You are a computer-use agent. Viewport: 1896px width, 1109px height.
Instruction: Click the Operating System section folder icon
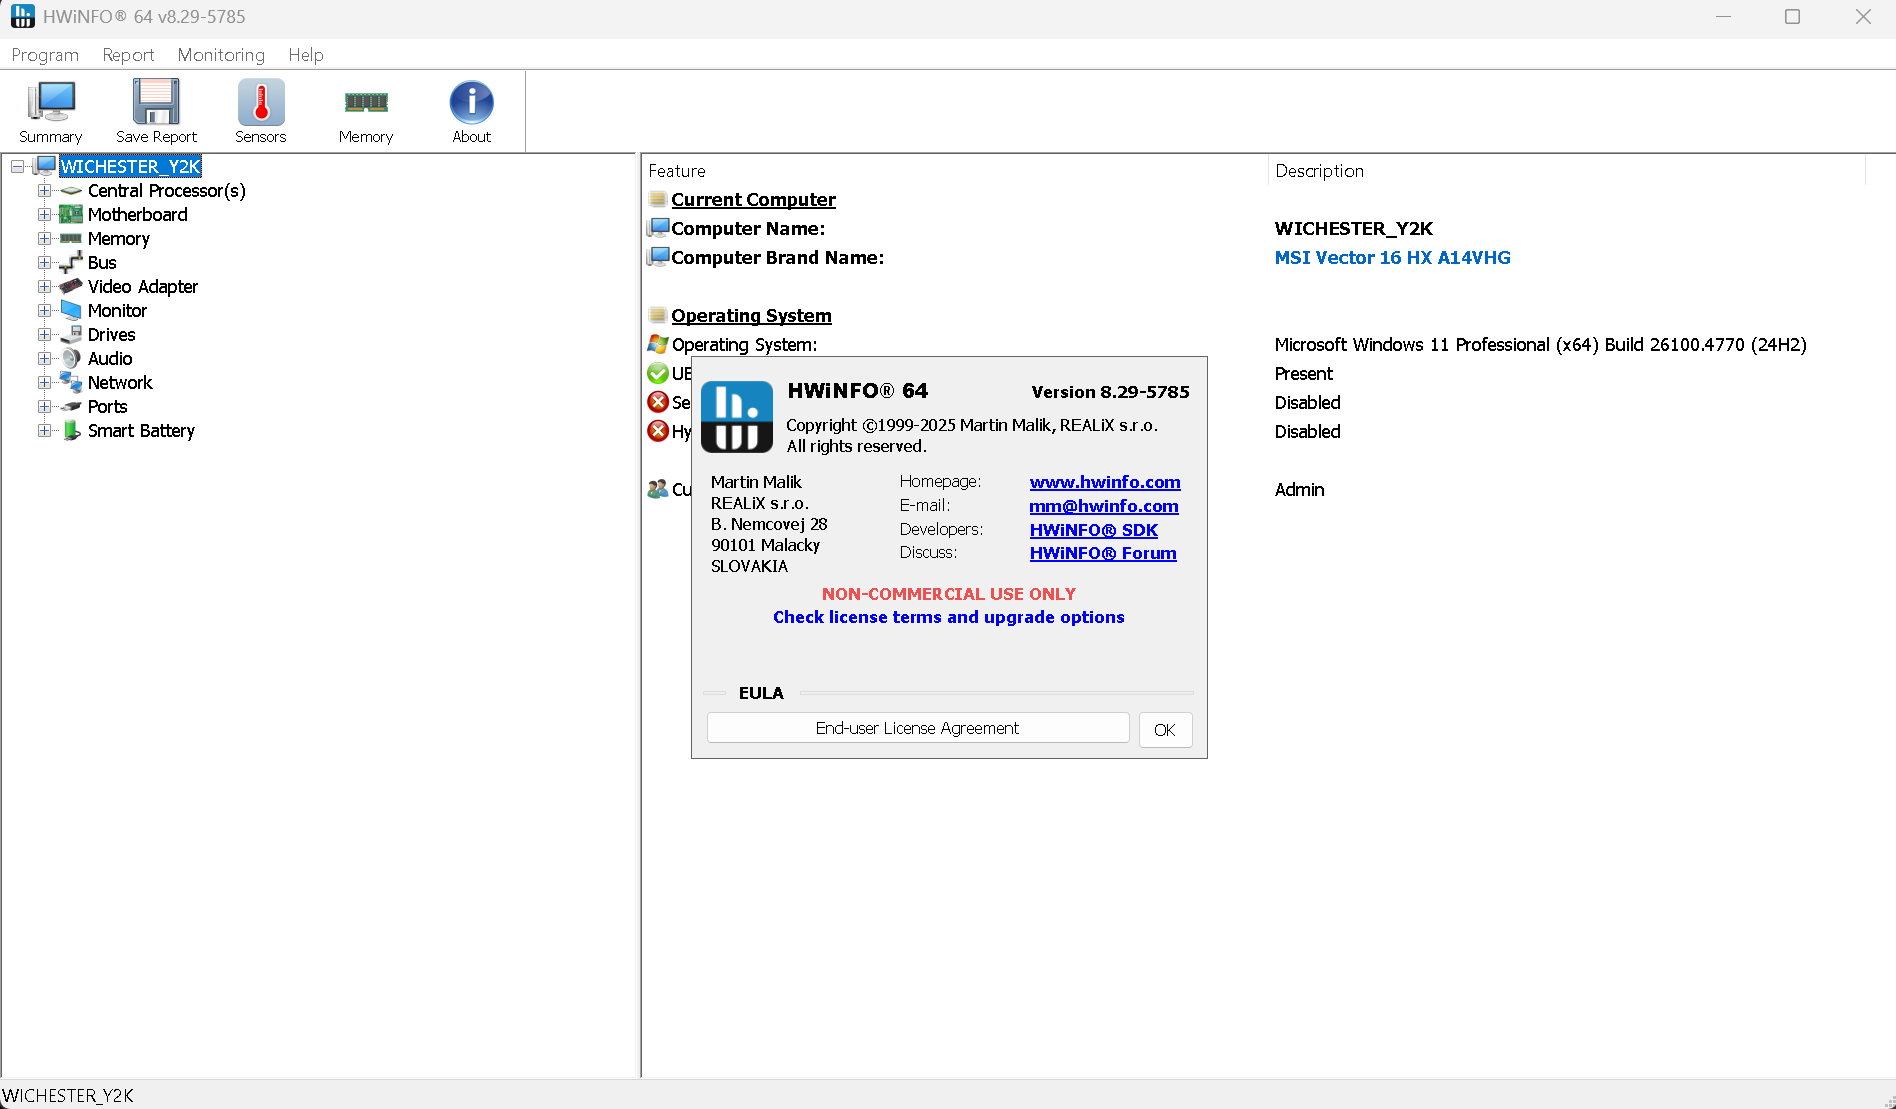657,315
